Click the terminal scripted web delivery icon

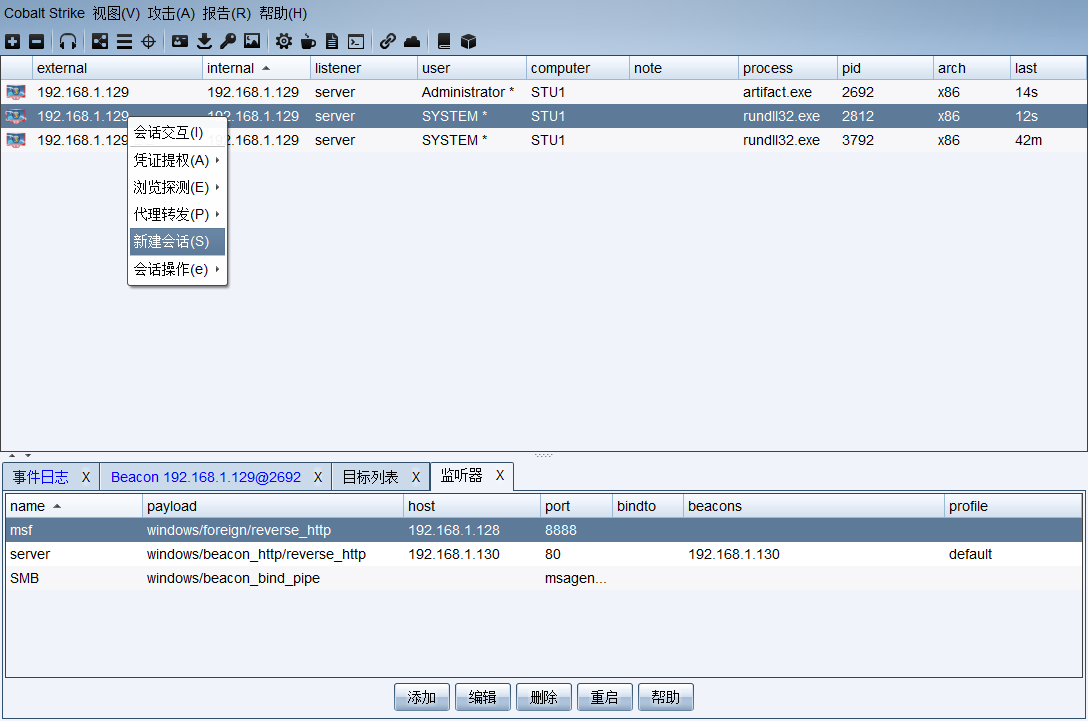[x=356, y=42]
